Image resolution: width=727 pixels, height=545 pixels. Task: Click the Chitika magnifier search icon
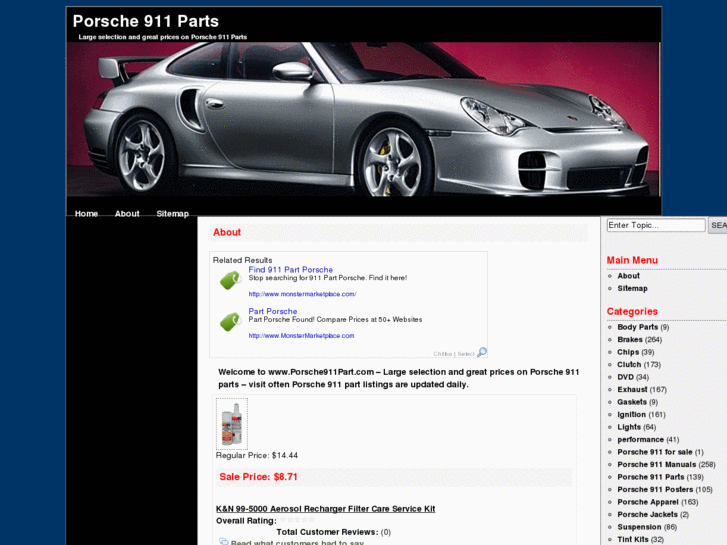coord(482,352)
